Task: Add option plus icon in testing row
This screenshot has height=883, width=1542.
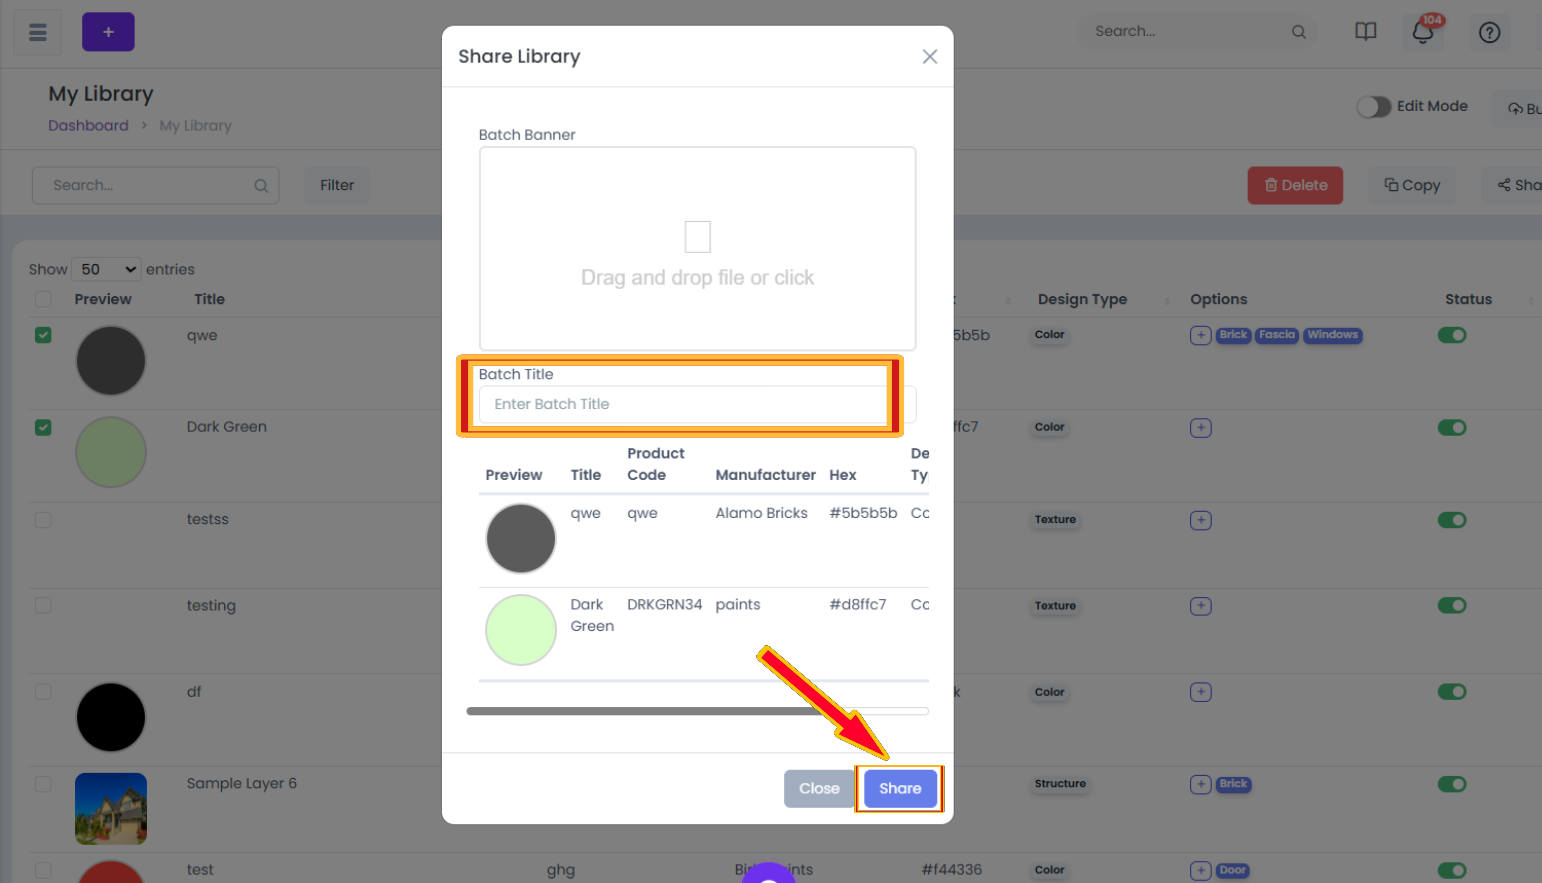Action: click(1200, 606)
